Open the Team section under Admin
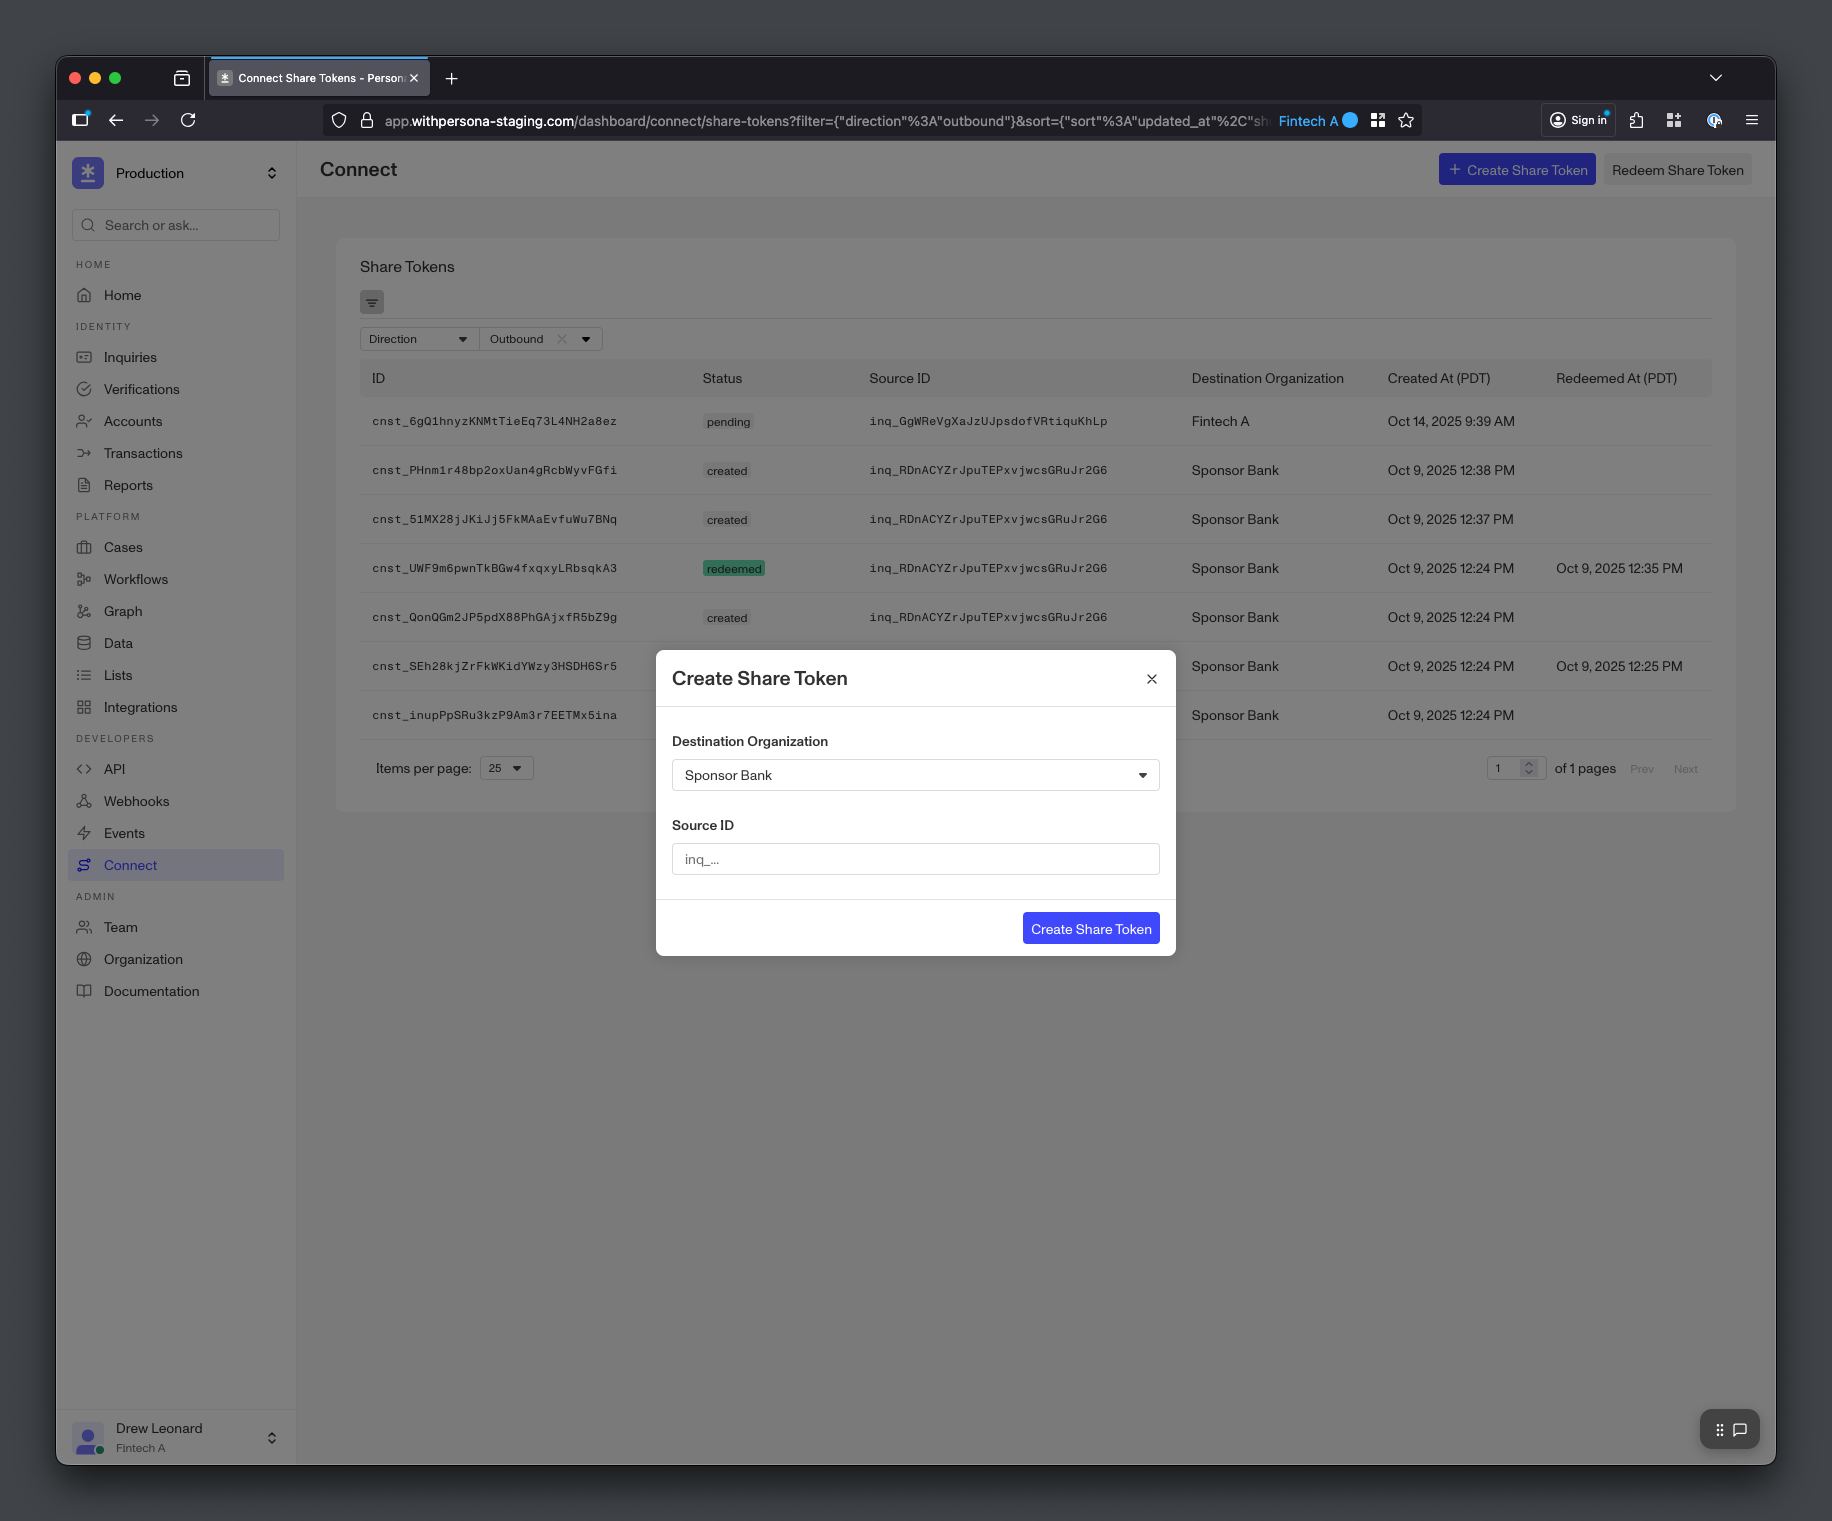Viewport: 1832px width, 1521px height. tap(121, 927)
